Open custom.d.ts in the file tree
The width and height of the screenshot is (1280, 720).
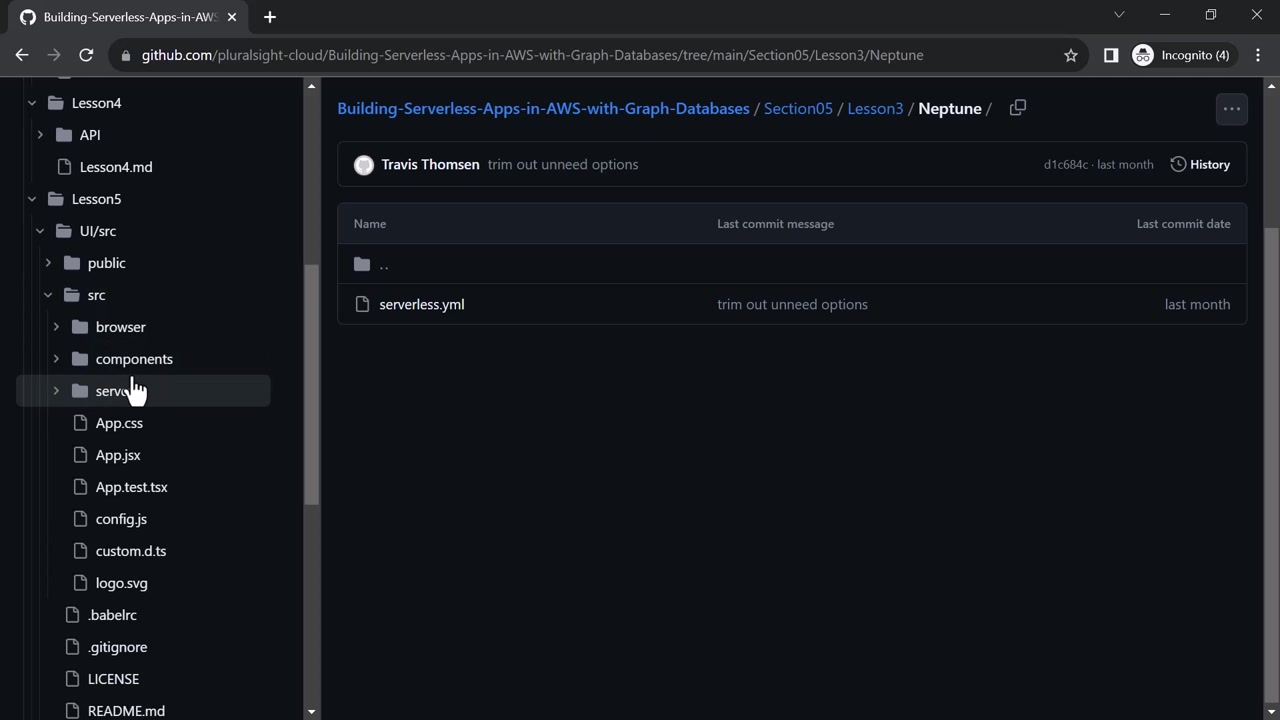coord(131,551)
